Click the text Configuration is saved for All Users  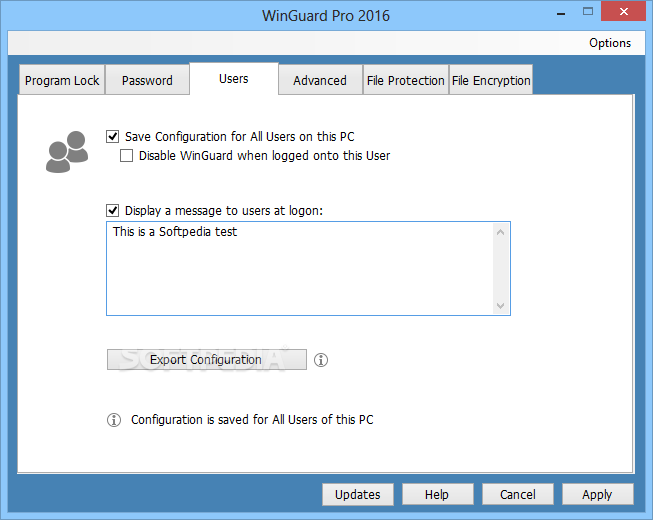(252, 420)
